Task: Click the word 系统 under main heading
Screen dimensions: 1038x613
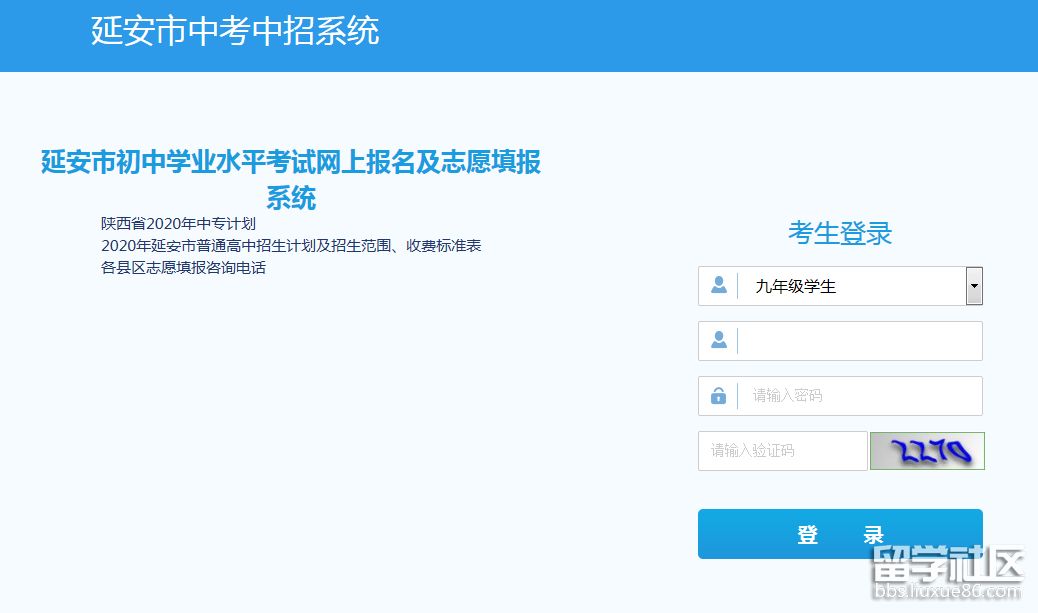Action: [x=291, y=197]
